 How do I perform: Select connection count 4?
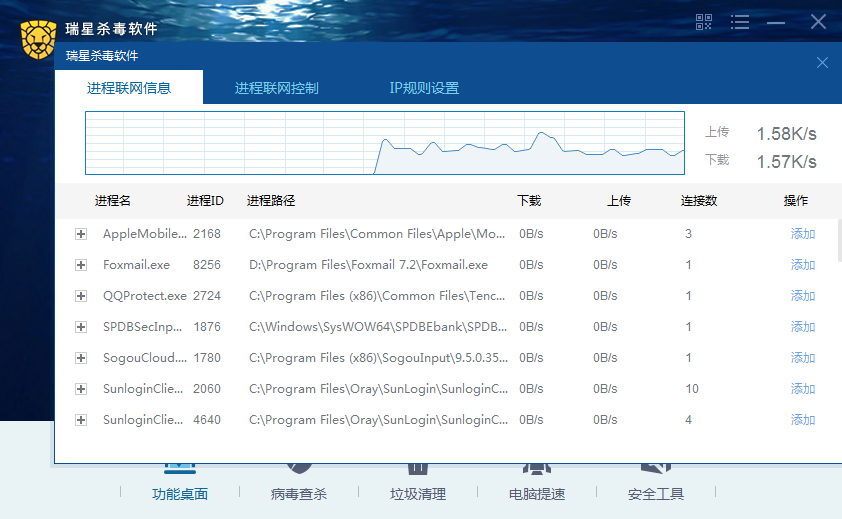[x=688, y=420]
